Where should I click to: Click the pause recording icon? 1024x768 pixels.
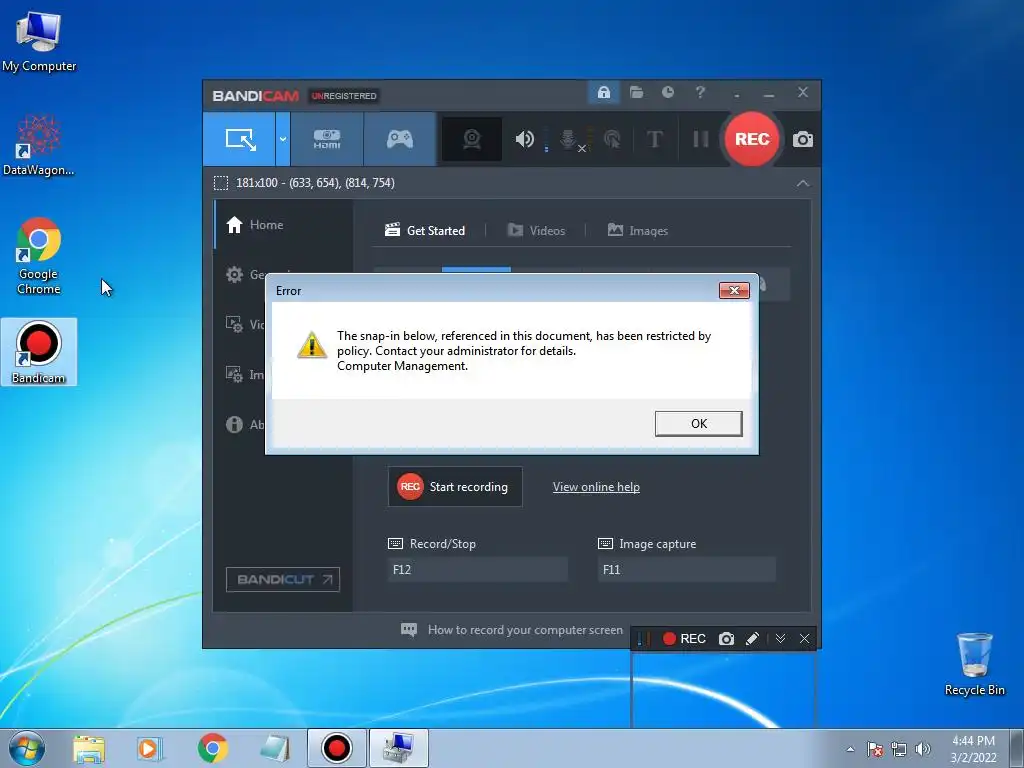click(700, 139)
